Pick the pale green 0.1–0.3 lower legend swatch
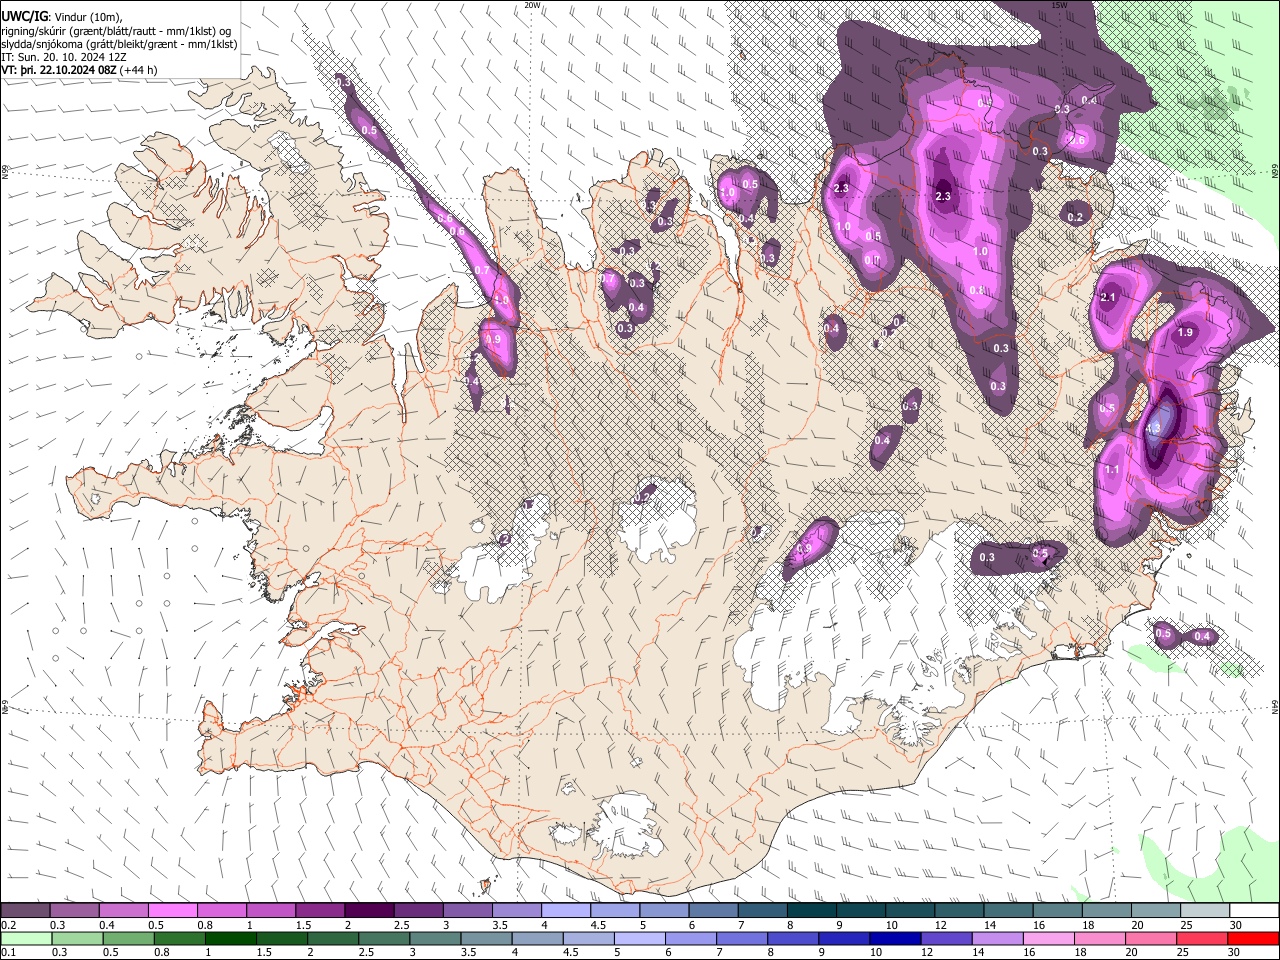Viewport: 1280px width, 960px height. (26, 938)
